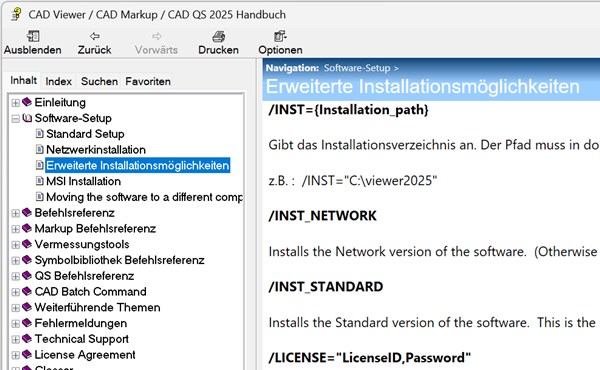Screen dimensions: 600x370
Task: Click the book icon next to License Agreement
Action: tap(26, 355)
